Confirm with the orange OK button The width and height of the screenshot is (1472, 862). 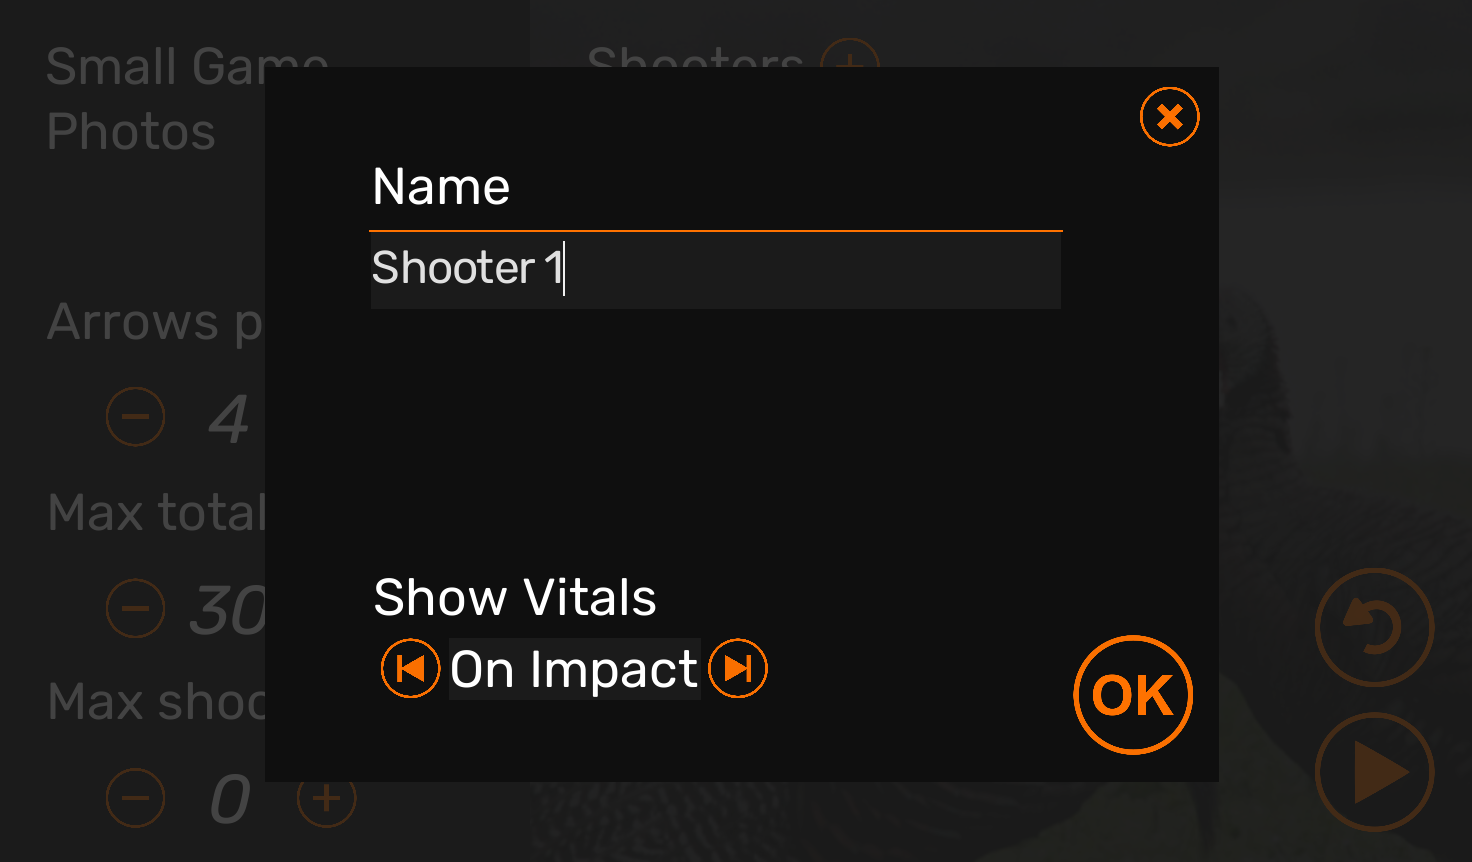tap(1133, 695)
